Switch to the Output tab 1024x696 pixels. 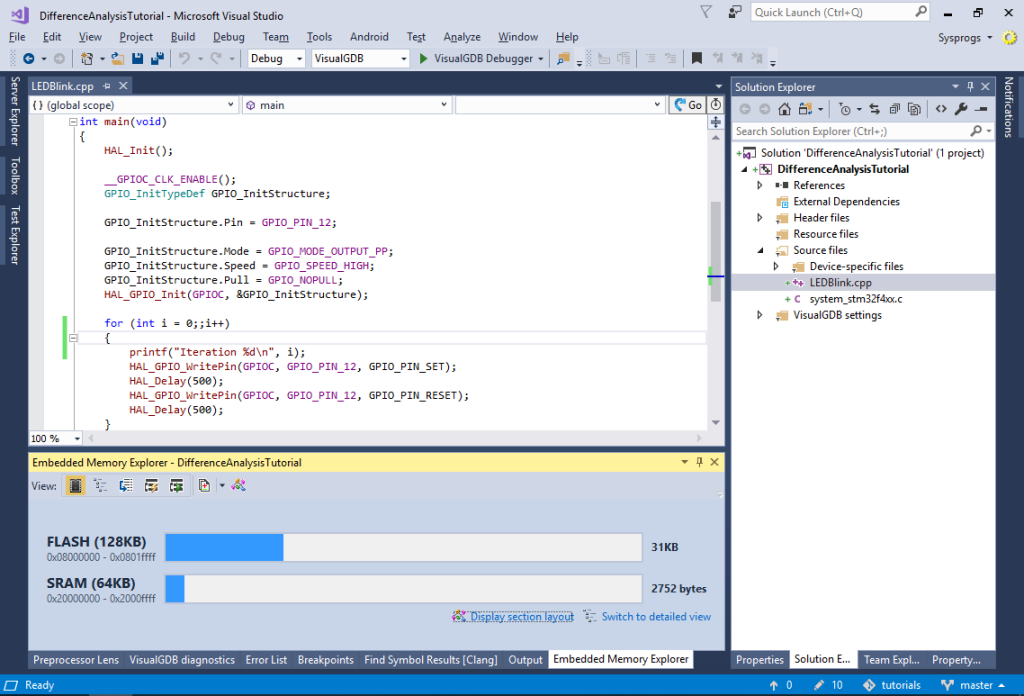(x=527, y=659)
